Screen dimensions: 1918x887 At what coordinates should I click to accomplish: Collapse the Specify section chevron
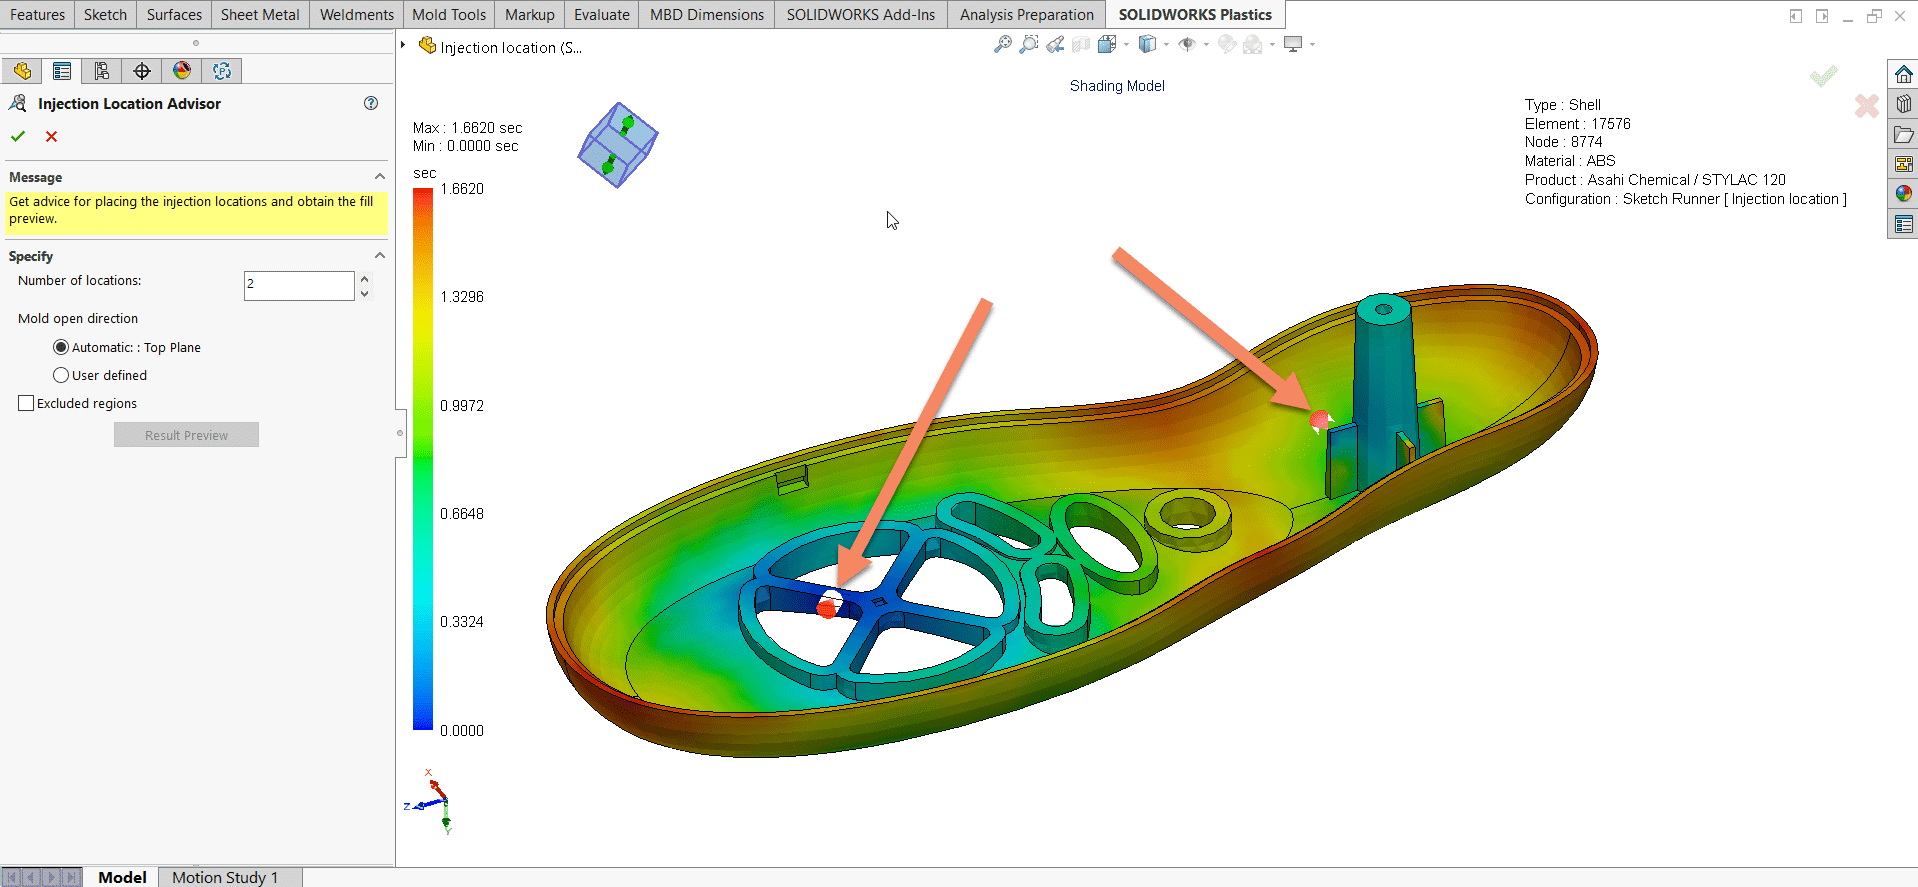380,256
